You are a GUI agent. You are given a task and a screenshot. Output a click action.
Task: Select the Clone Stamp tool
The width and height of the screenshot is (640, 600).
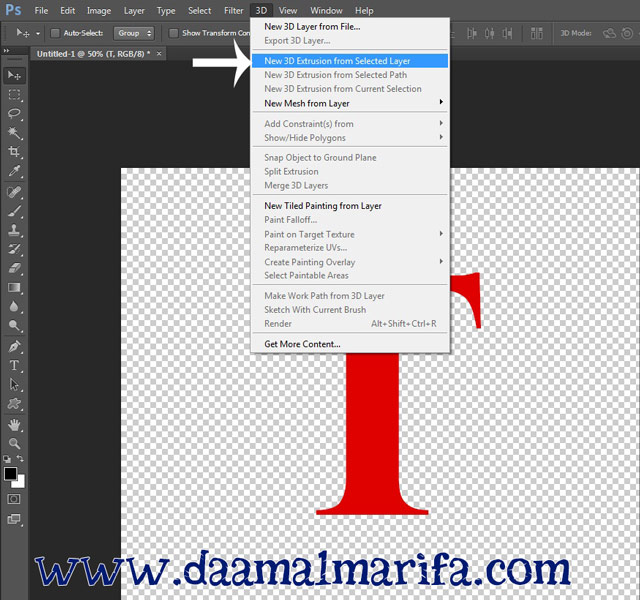tap(14, 230)
